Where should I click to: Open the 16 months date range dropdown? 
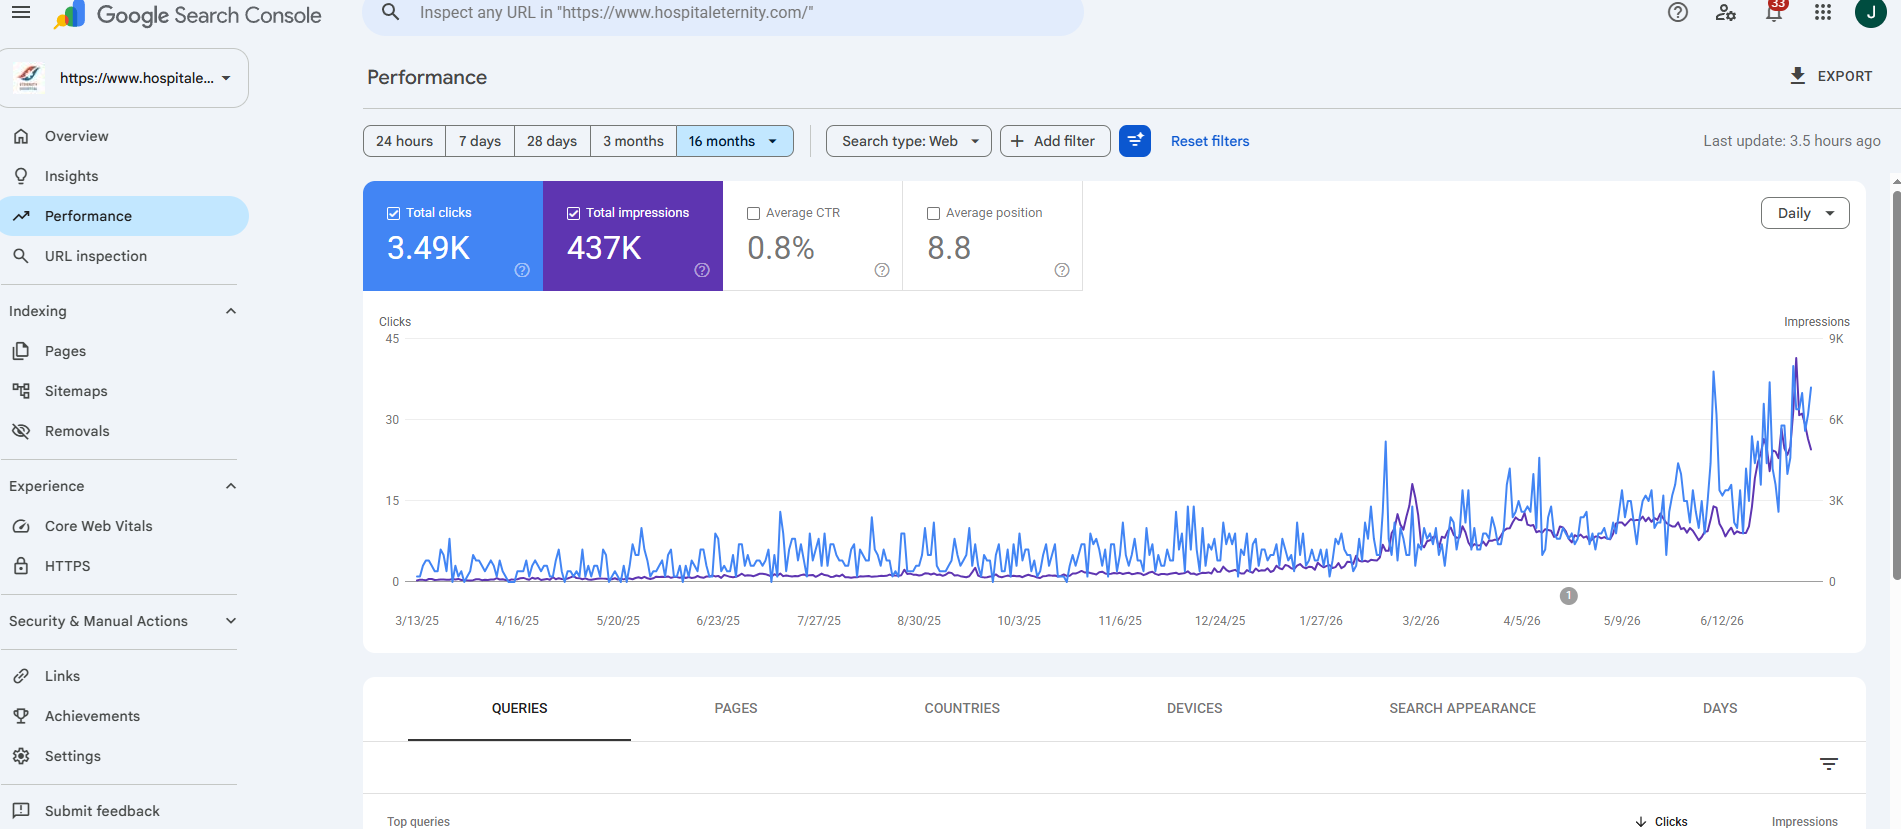tap(734, 141)
